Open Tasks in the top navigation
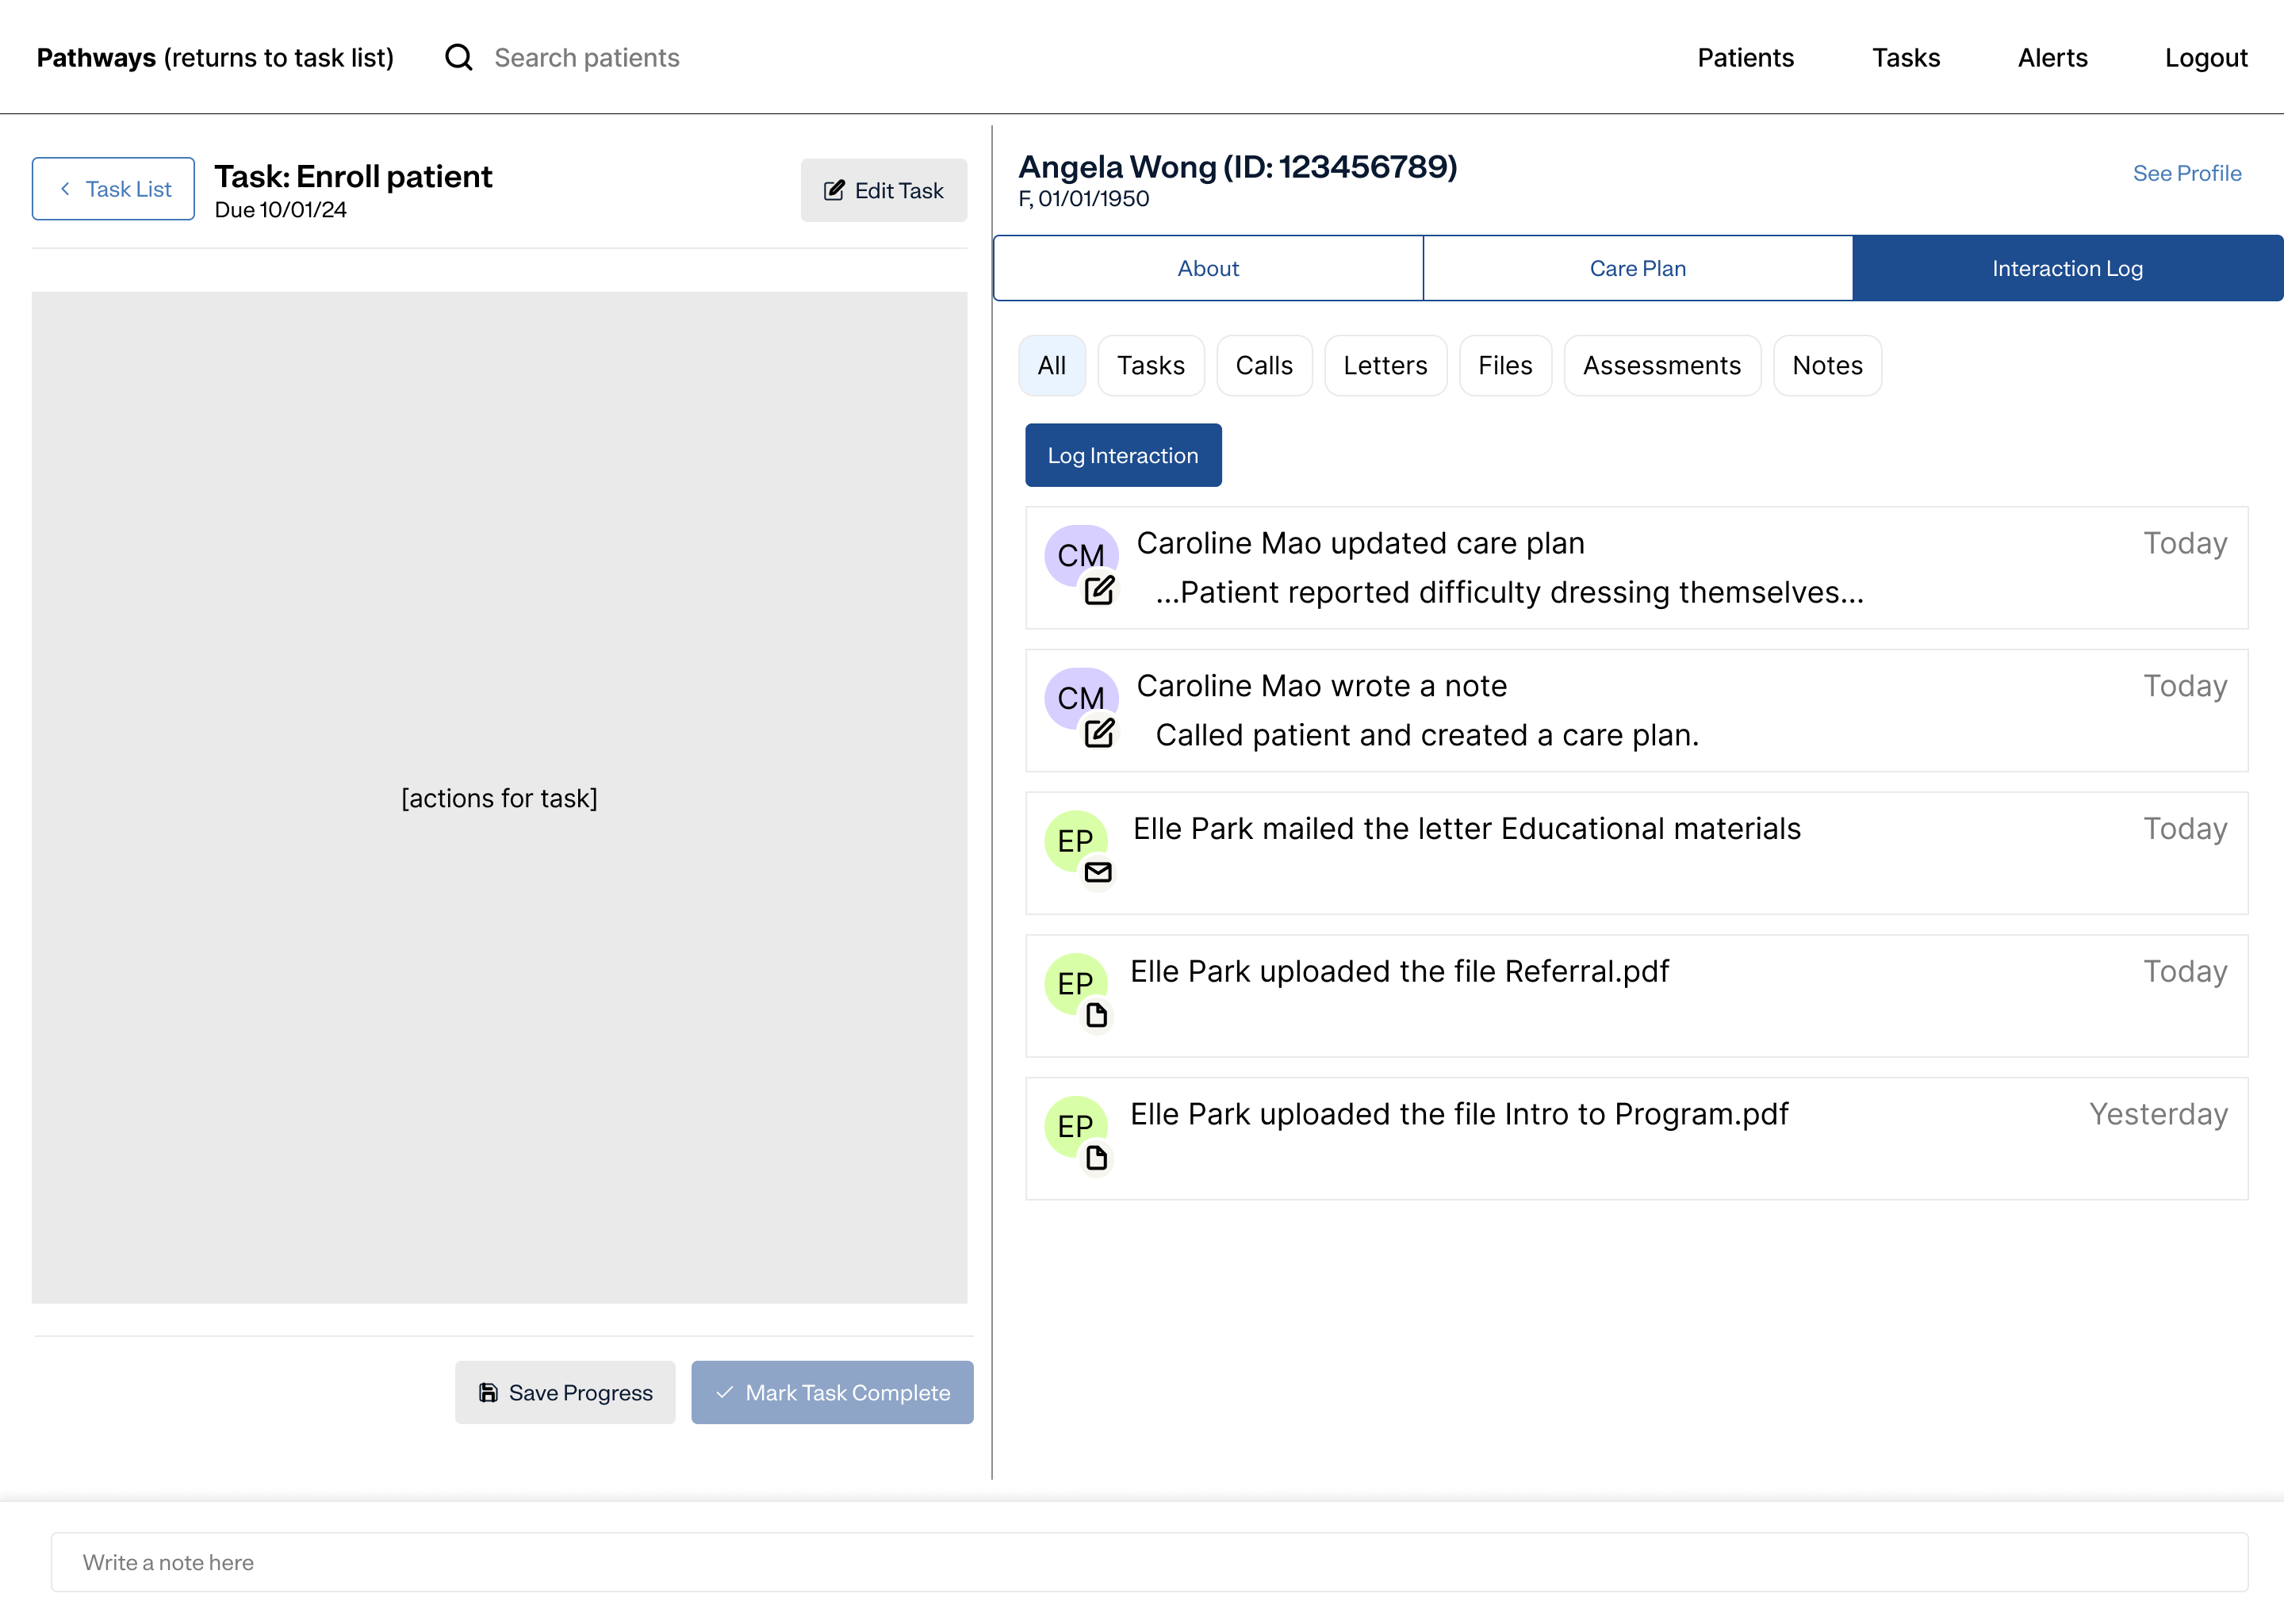 (x=1906, y=57)
